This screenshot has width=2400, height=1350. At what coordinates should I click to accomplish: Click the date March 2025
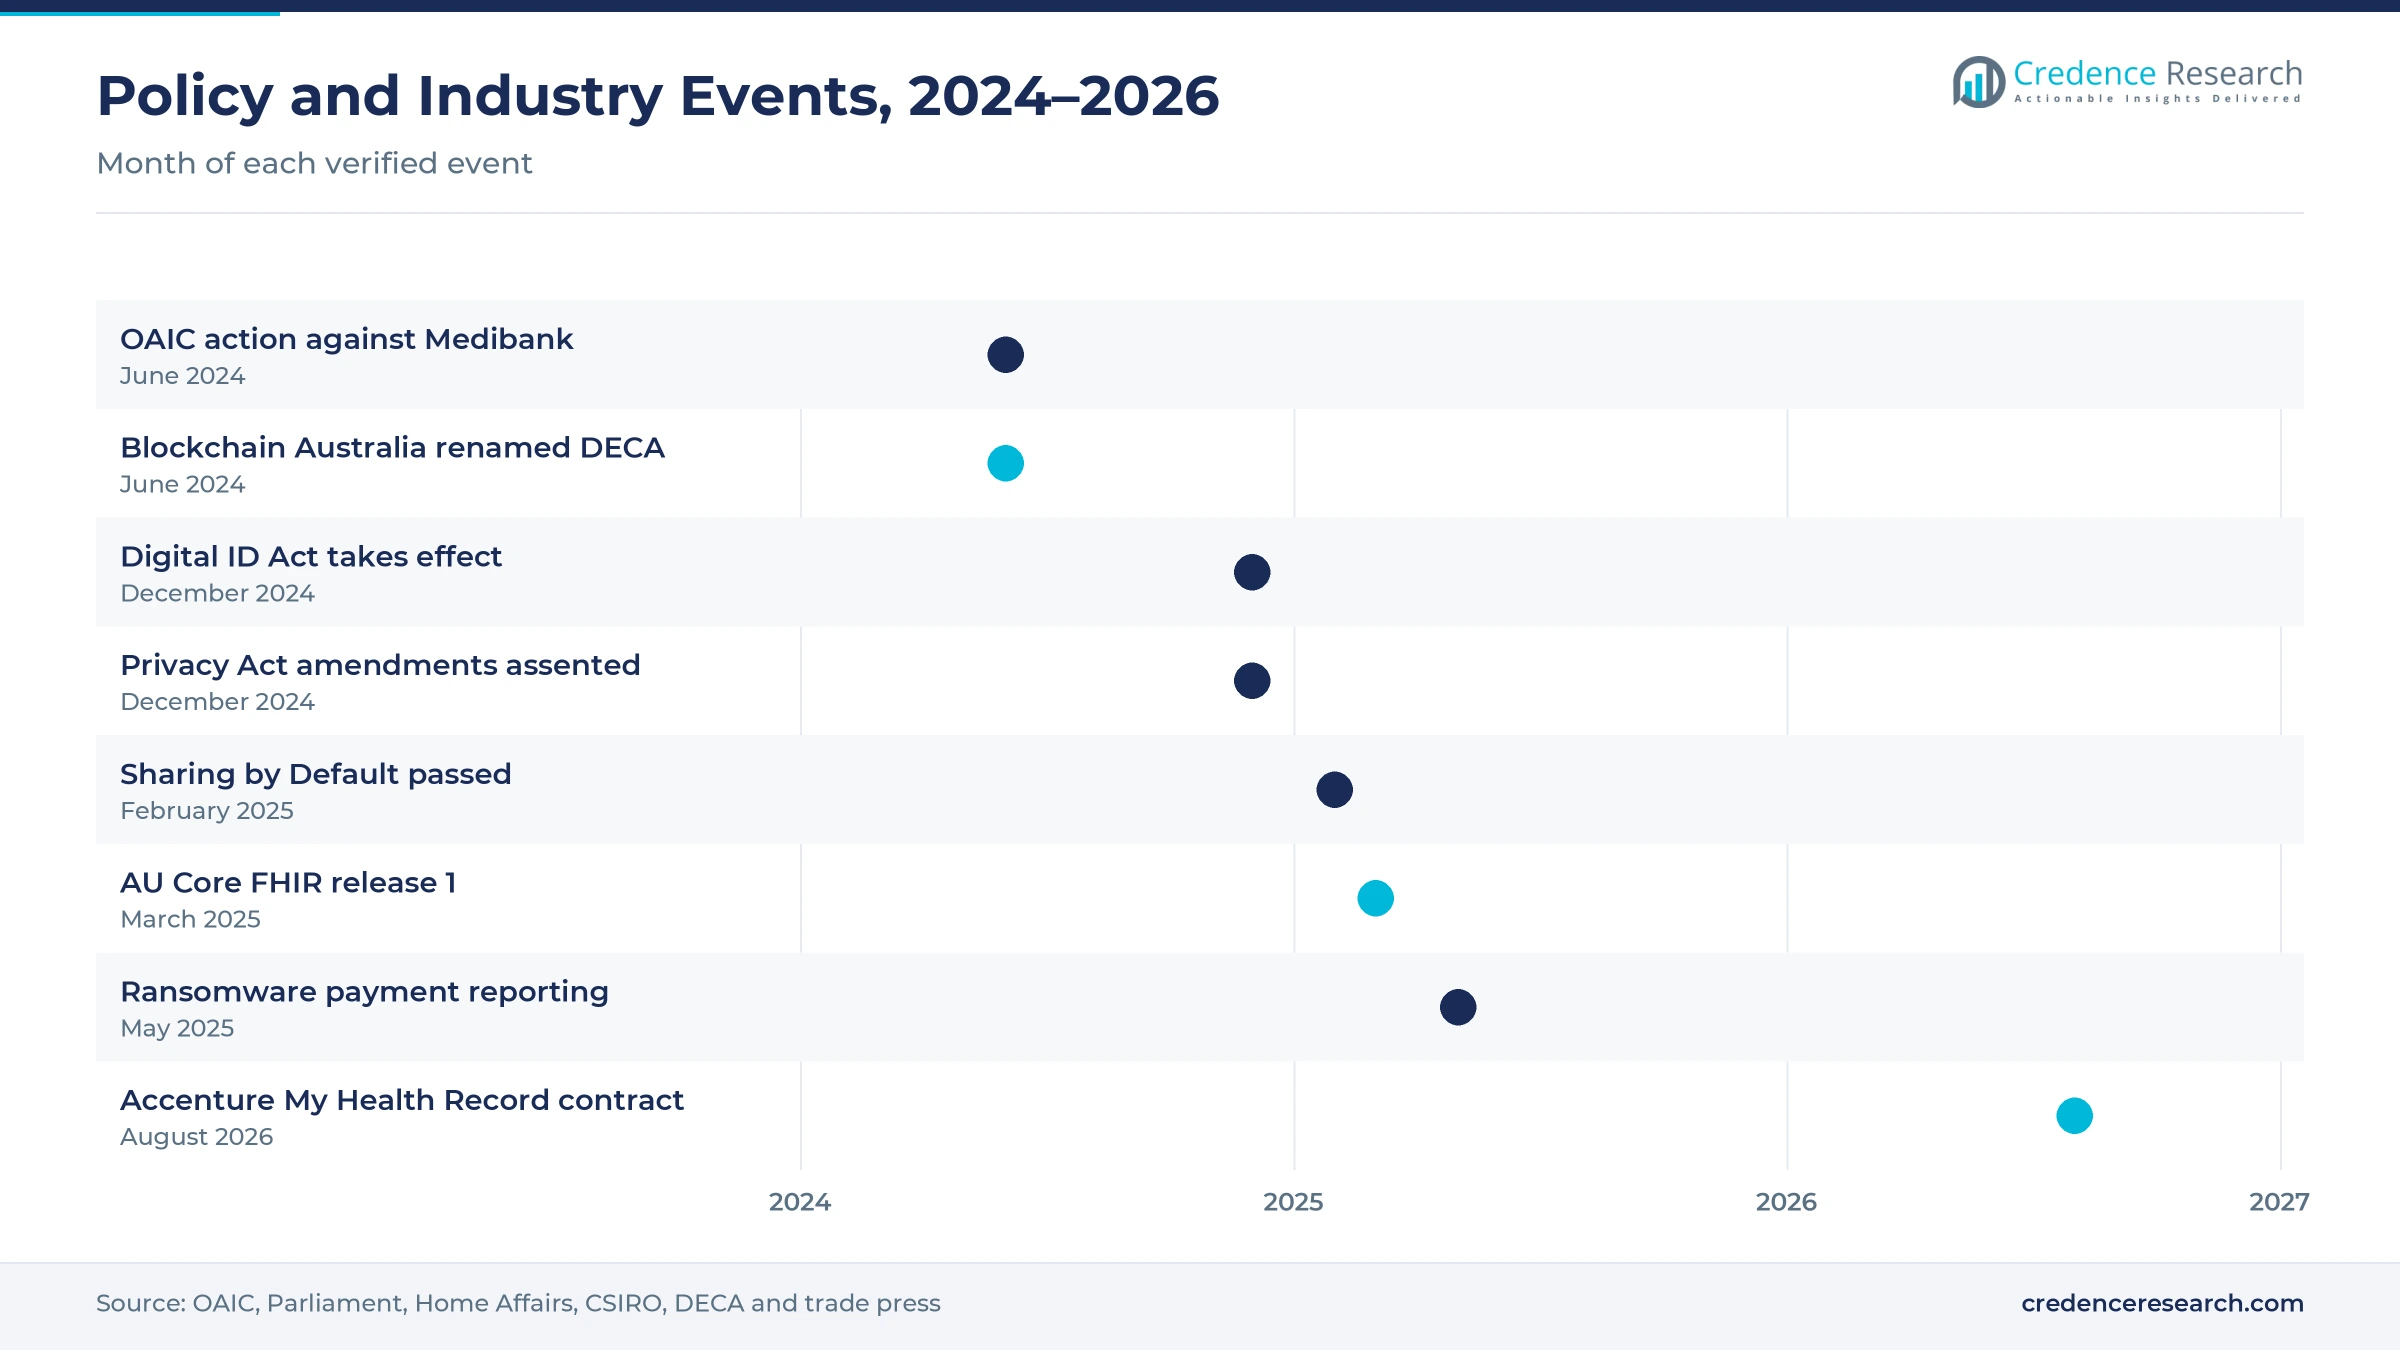(x=190, y=919)
